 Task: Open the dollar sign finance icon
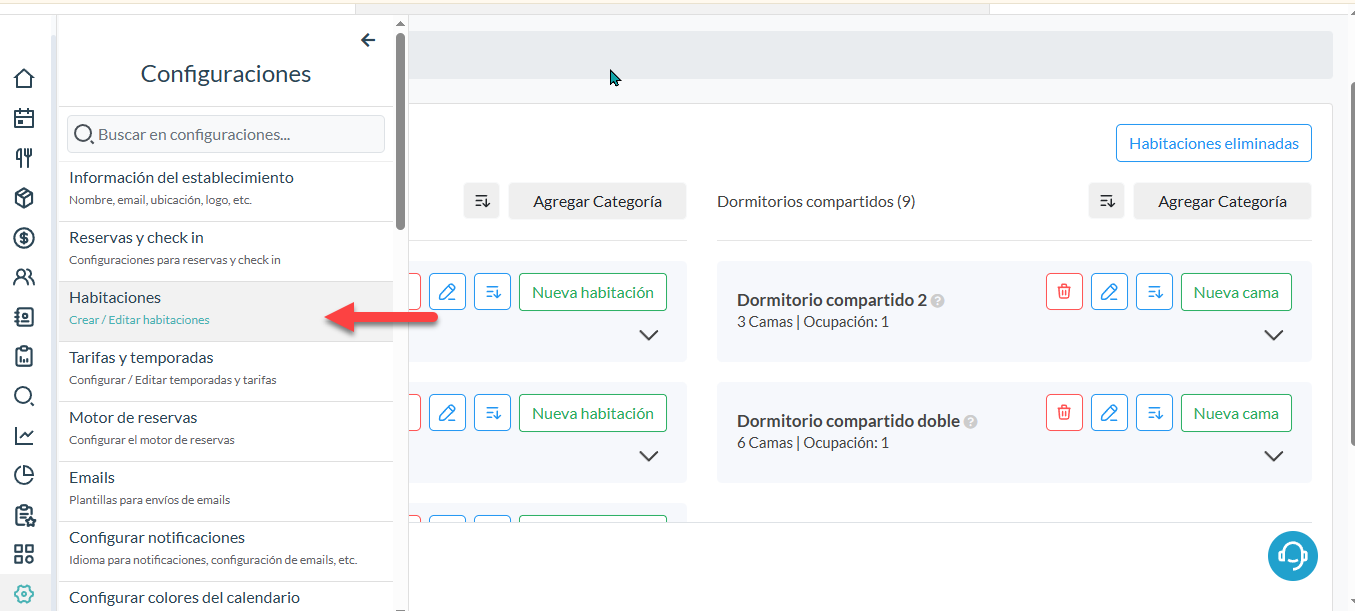click(24, 238)
